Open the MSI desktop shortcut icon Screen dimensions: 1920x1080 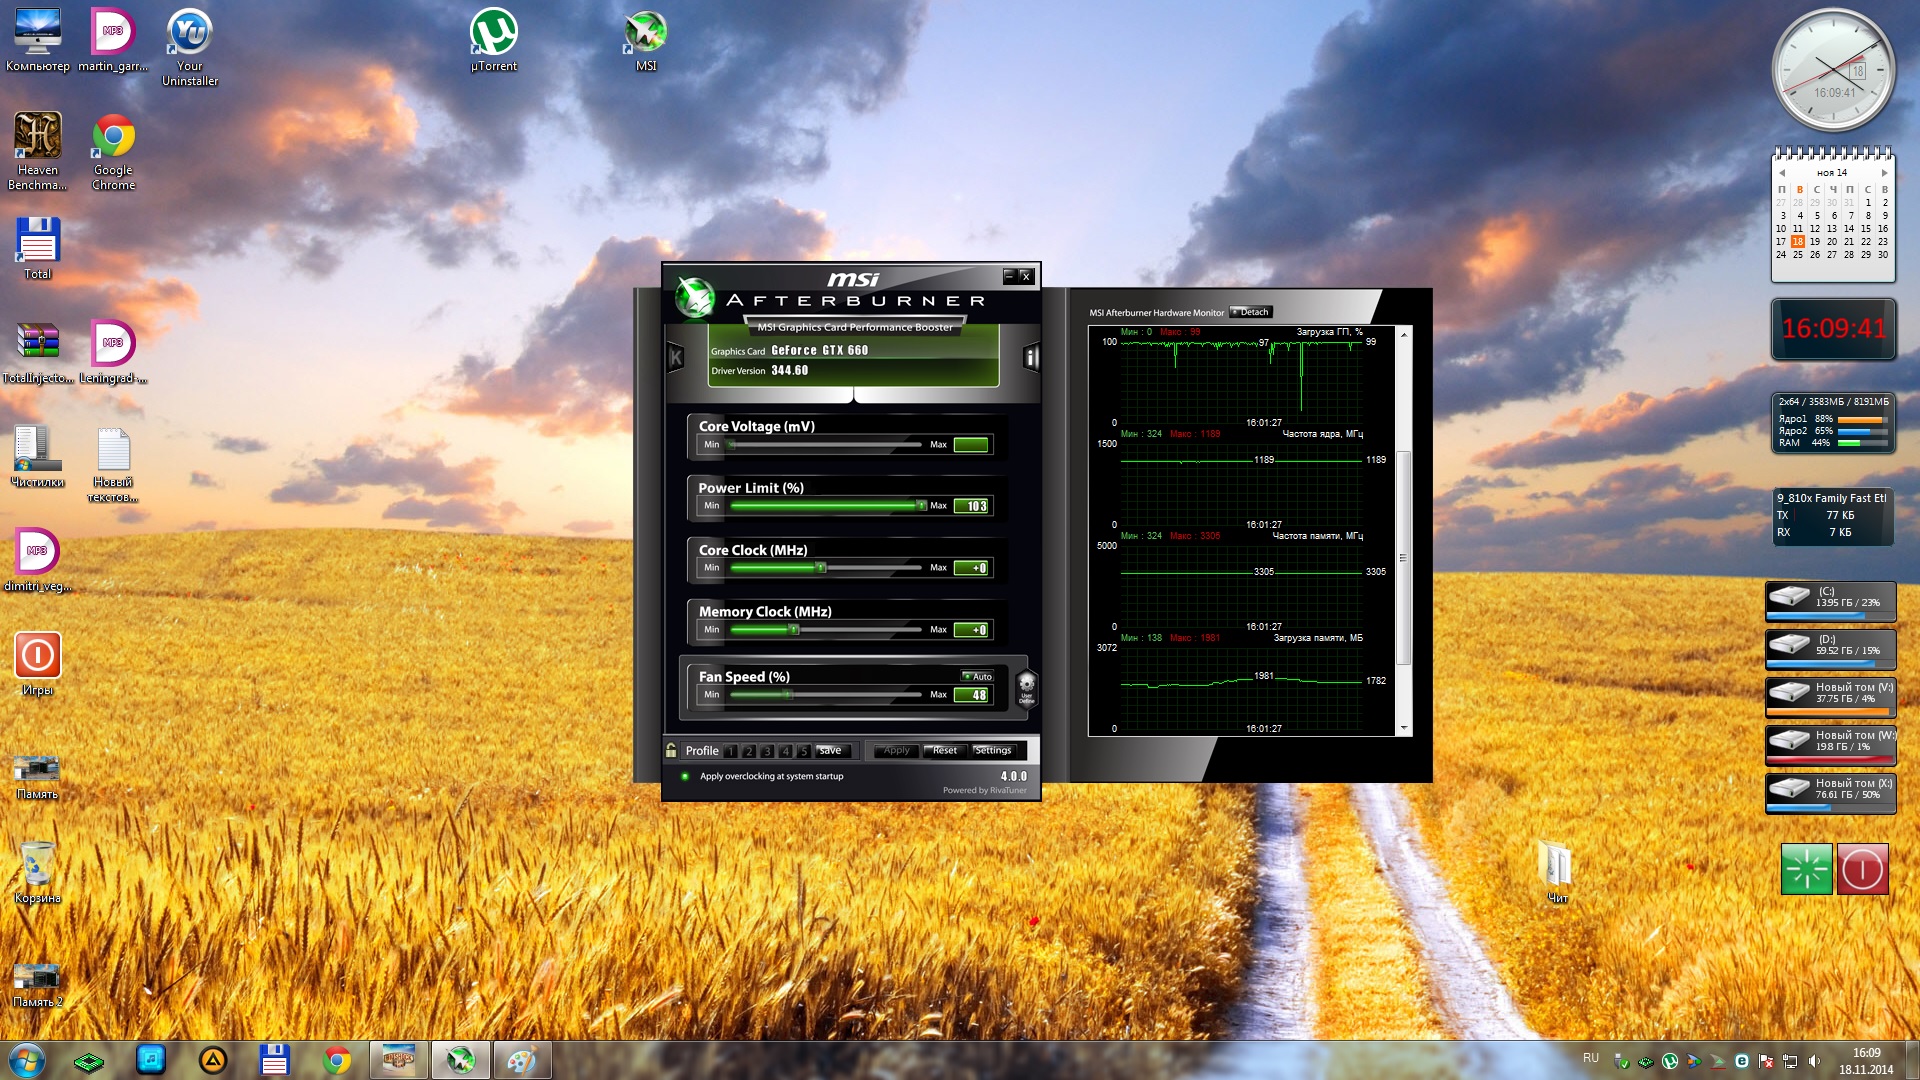point(646,33)
